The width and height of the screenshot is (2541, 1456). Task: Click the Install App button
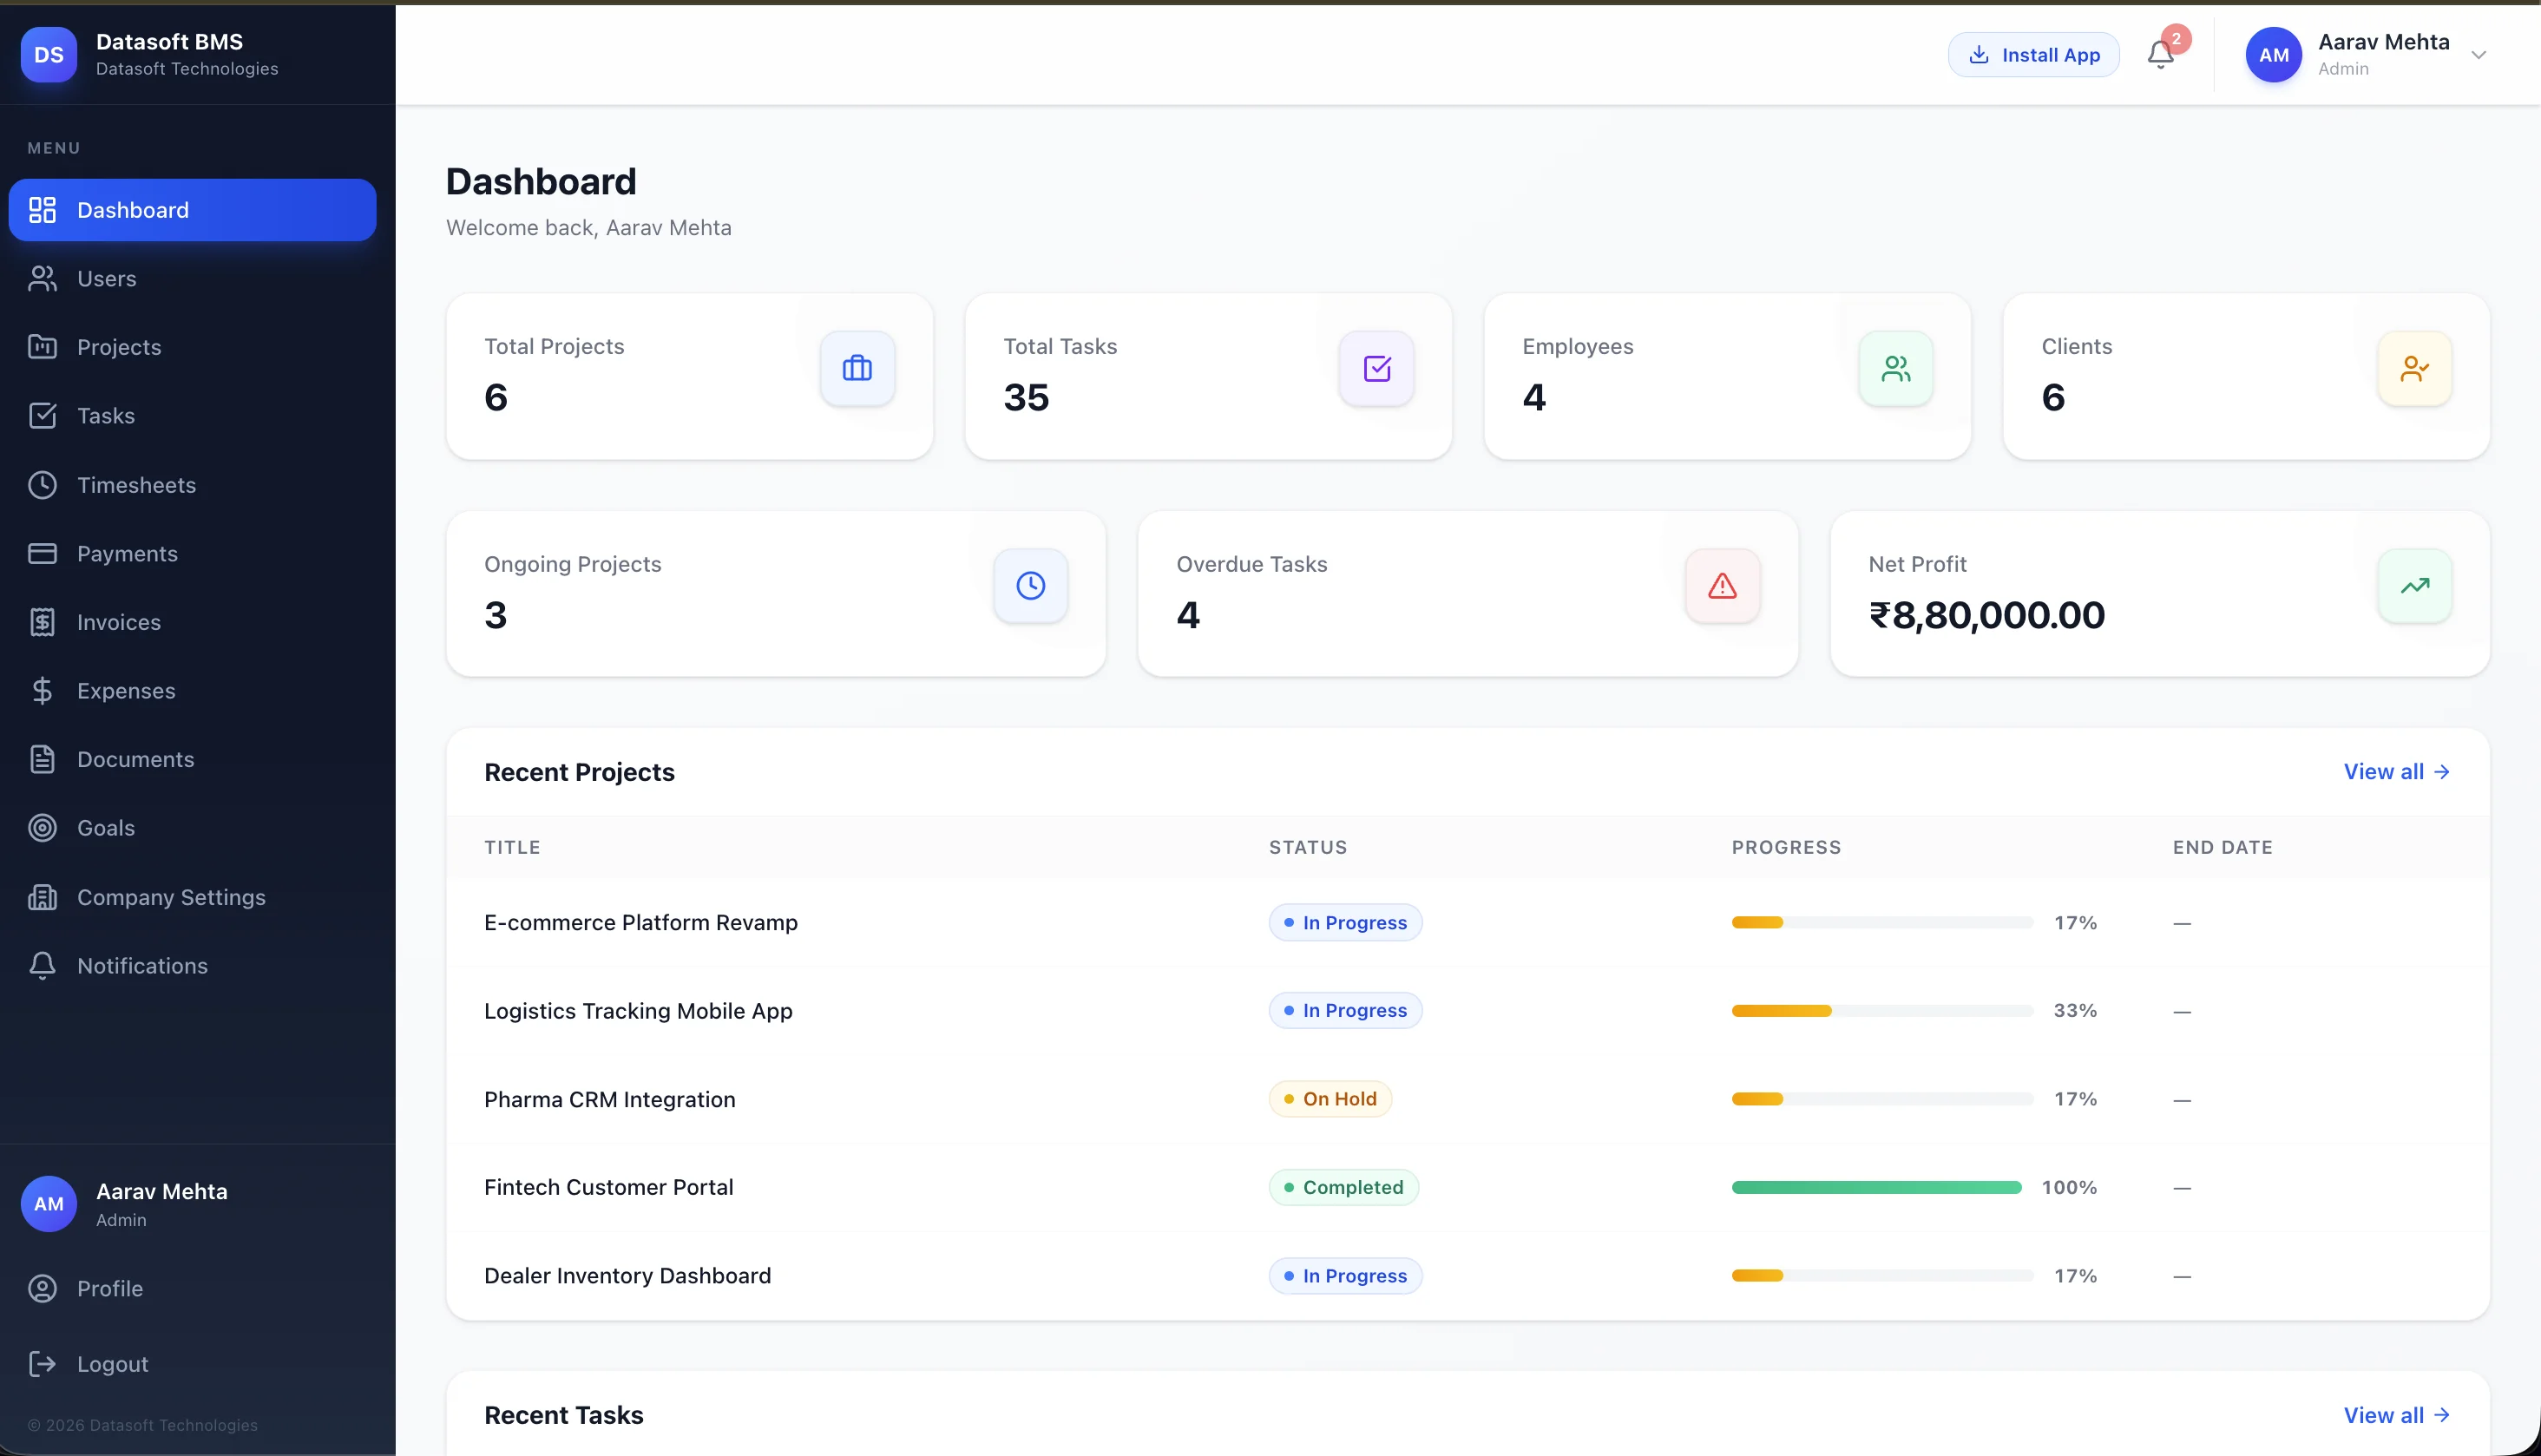tap(2032, 54)
